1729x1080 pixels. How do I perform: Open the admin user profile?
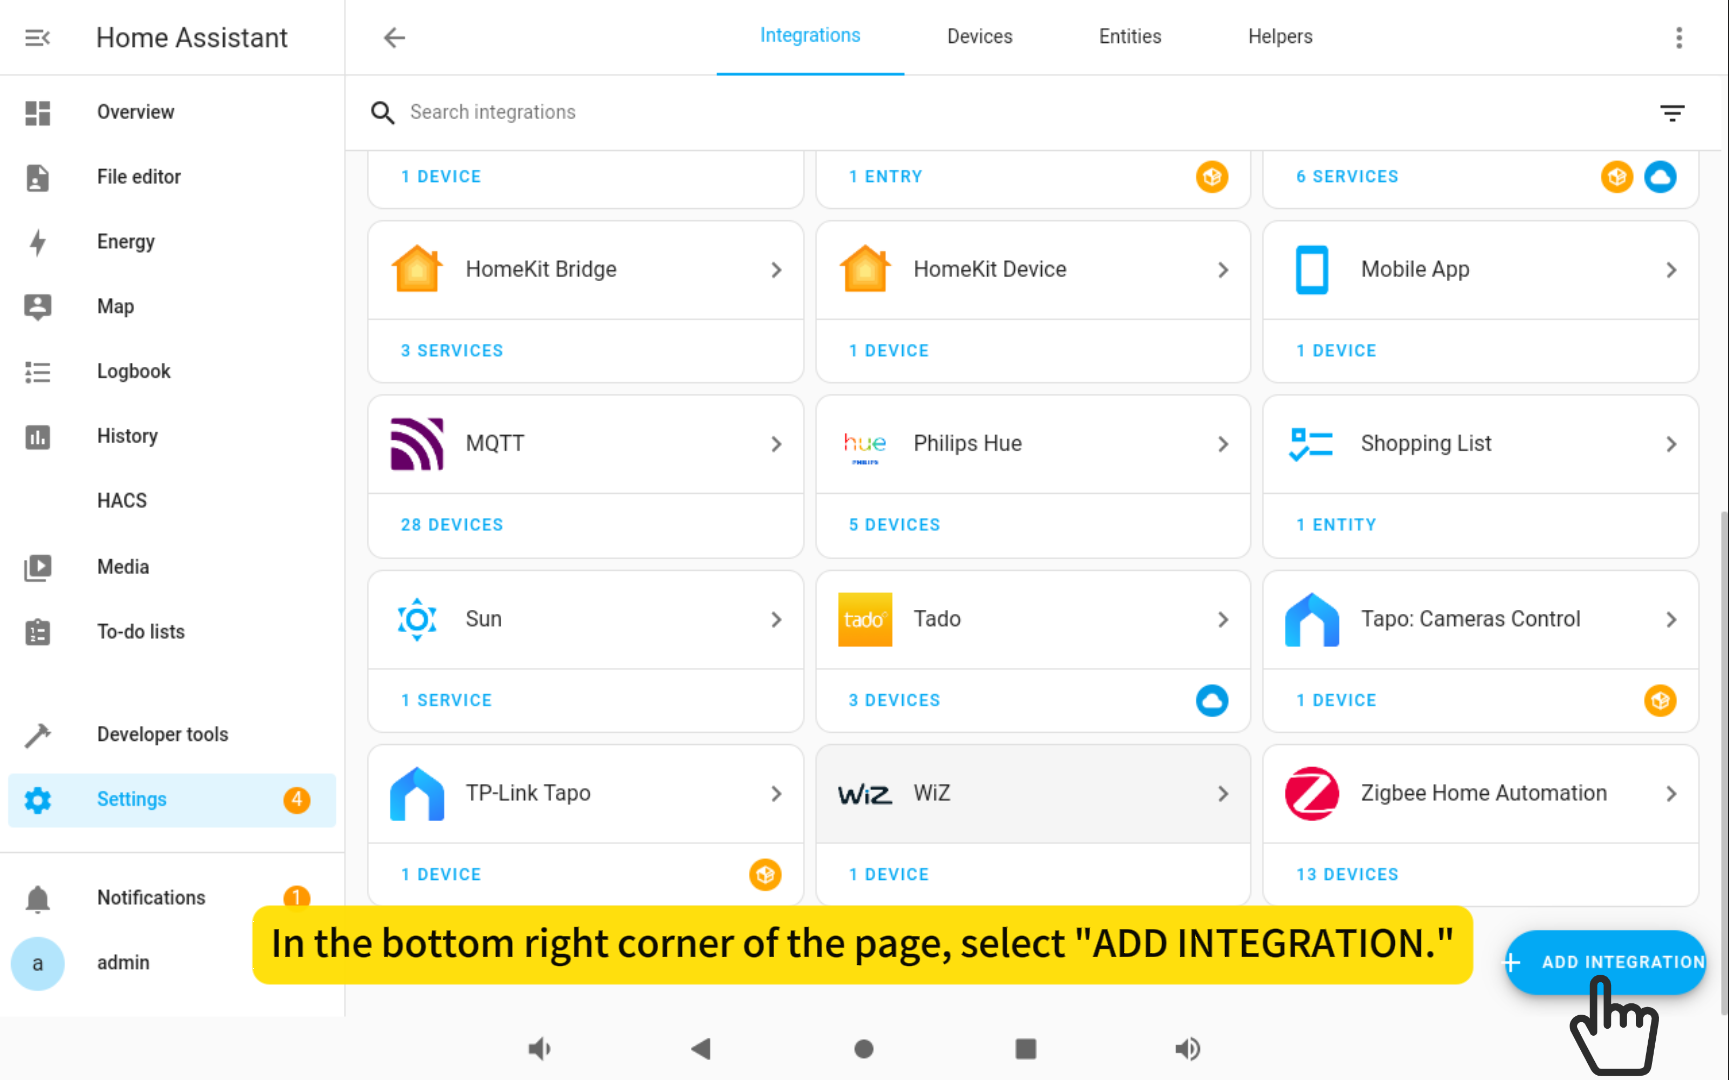click(x=123, y=963)
